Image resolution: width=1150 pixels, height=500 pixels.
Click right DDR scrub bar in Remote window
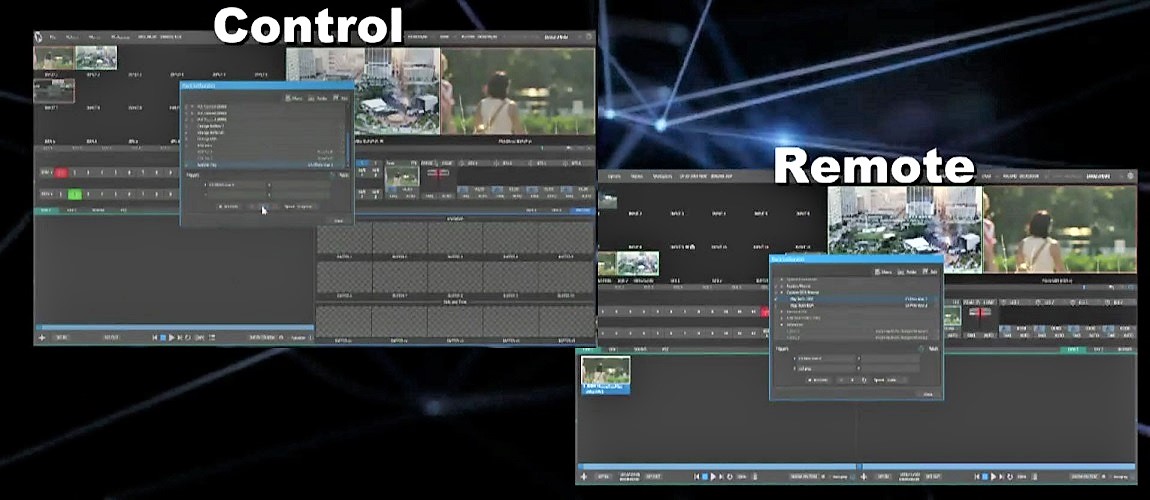tap(997, 466)
